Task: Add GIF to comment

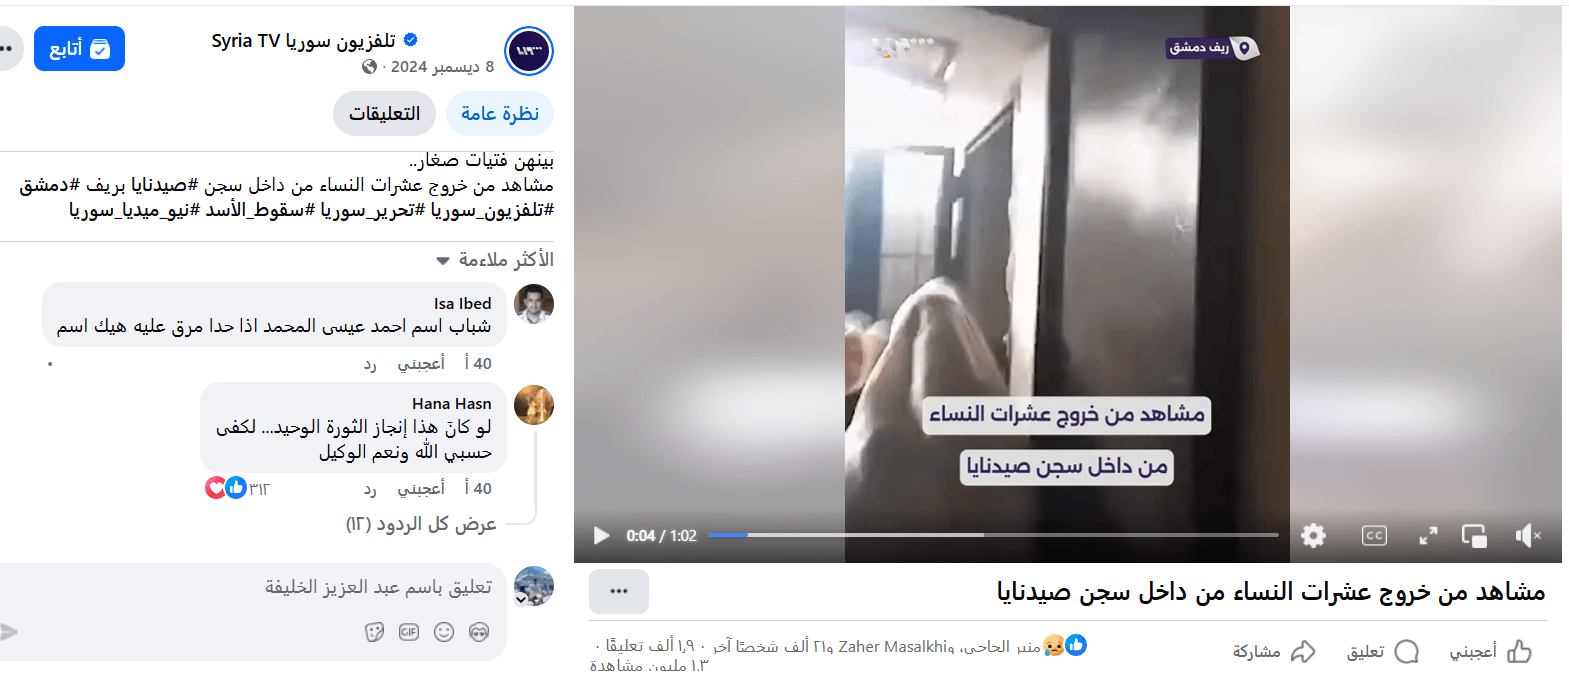Action: point(409,632)
